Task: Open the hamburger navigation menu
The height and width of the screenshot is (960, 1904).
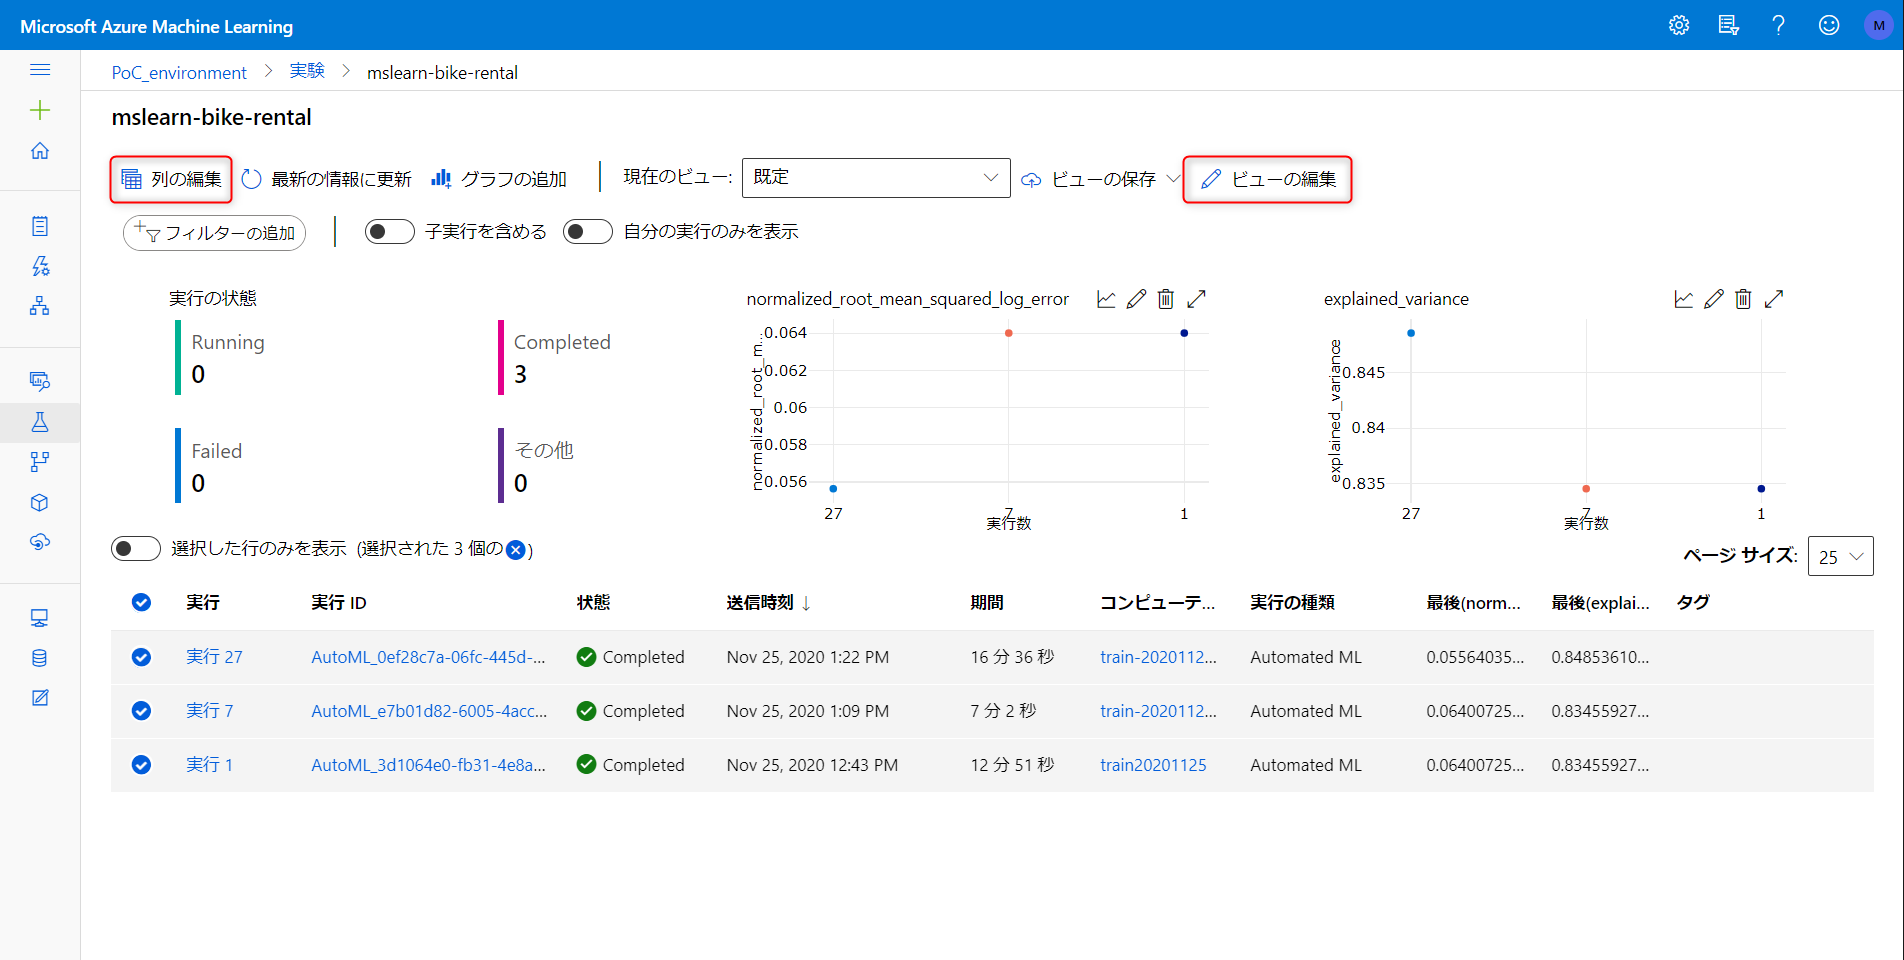Action: pyautogui.click(x=40, y=70)
